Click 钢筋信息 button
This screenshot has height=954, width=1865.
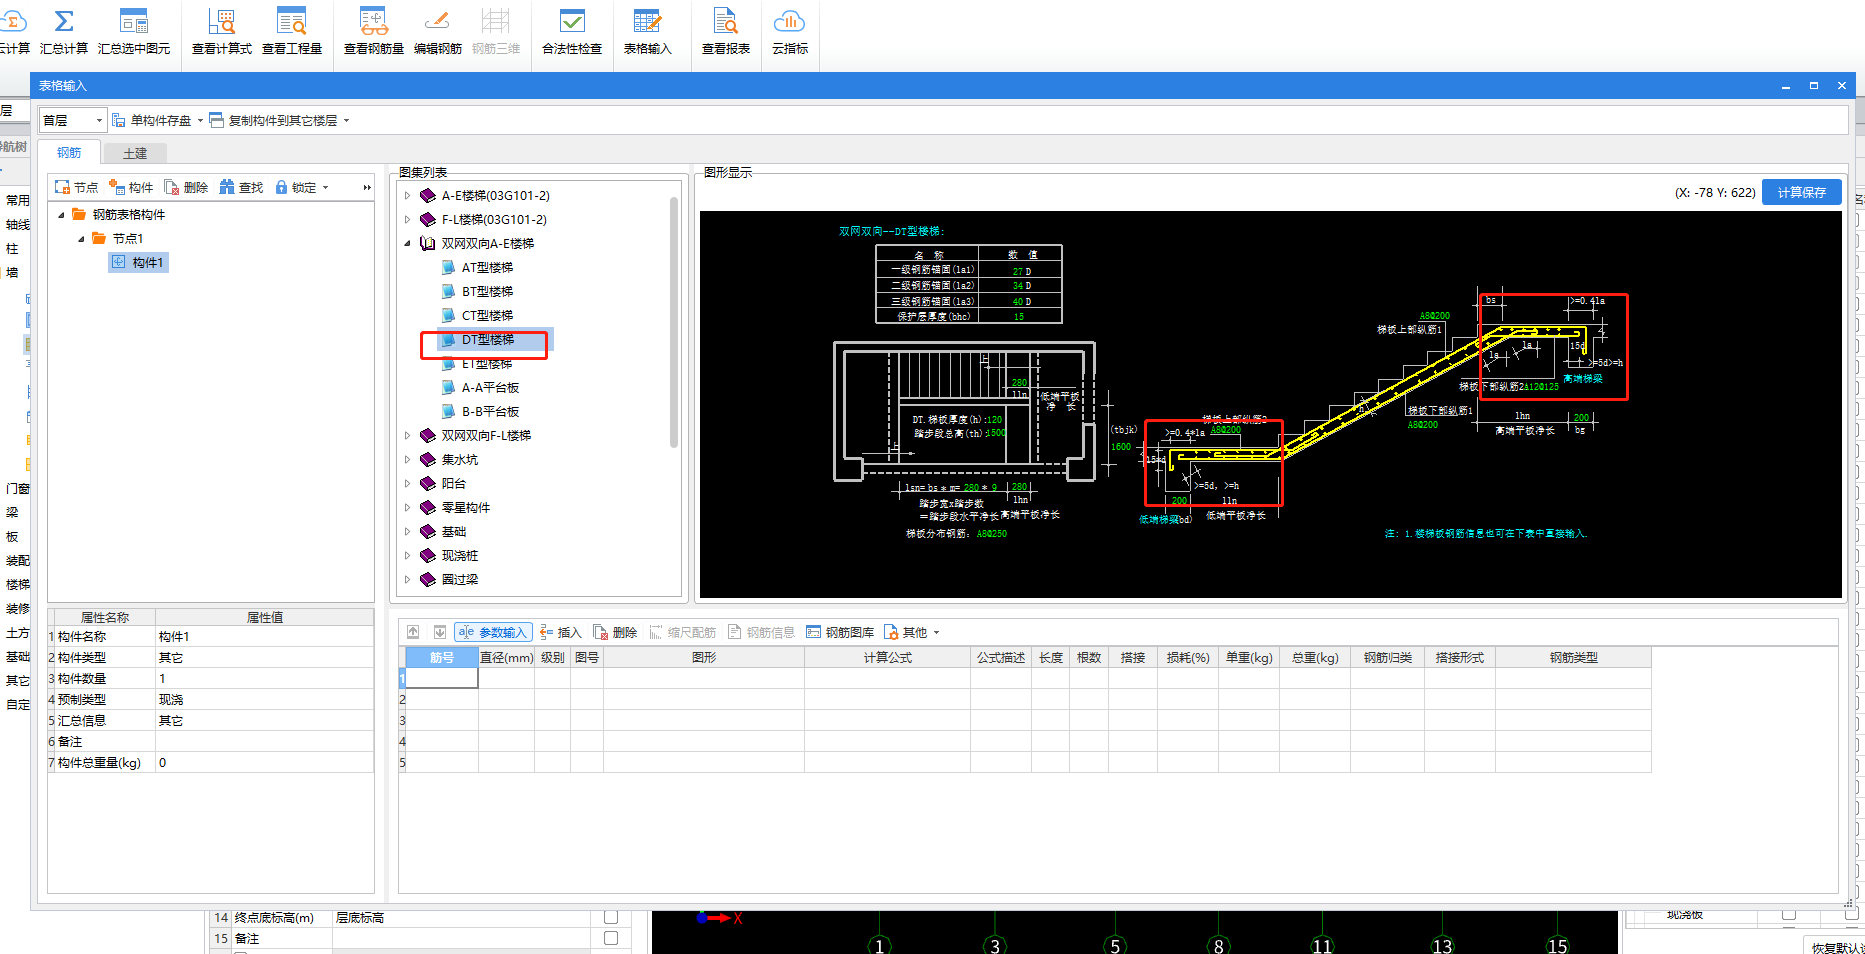point(761,632)
